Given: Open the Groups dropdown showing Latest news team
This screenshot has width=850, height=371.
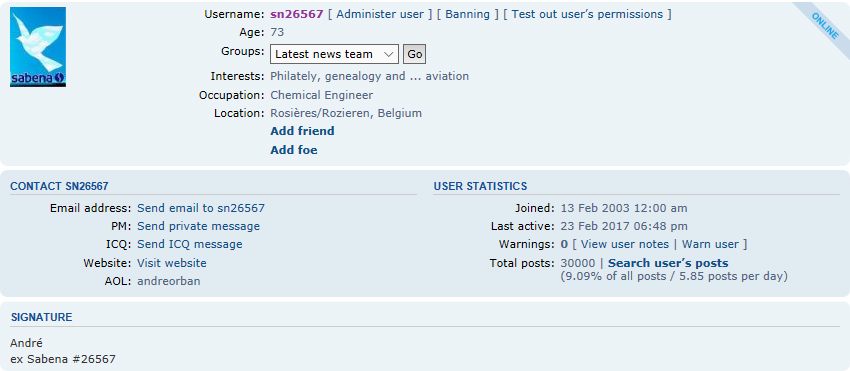Looking at the screenshot, I should coord(334,54).
